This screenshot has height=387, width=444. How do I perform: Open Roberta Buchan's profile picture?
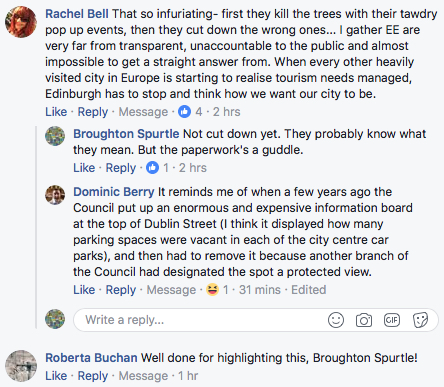coord(21,366)
